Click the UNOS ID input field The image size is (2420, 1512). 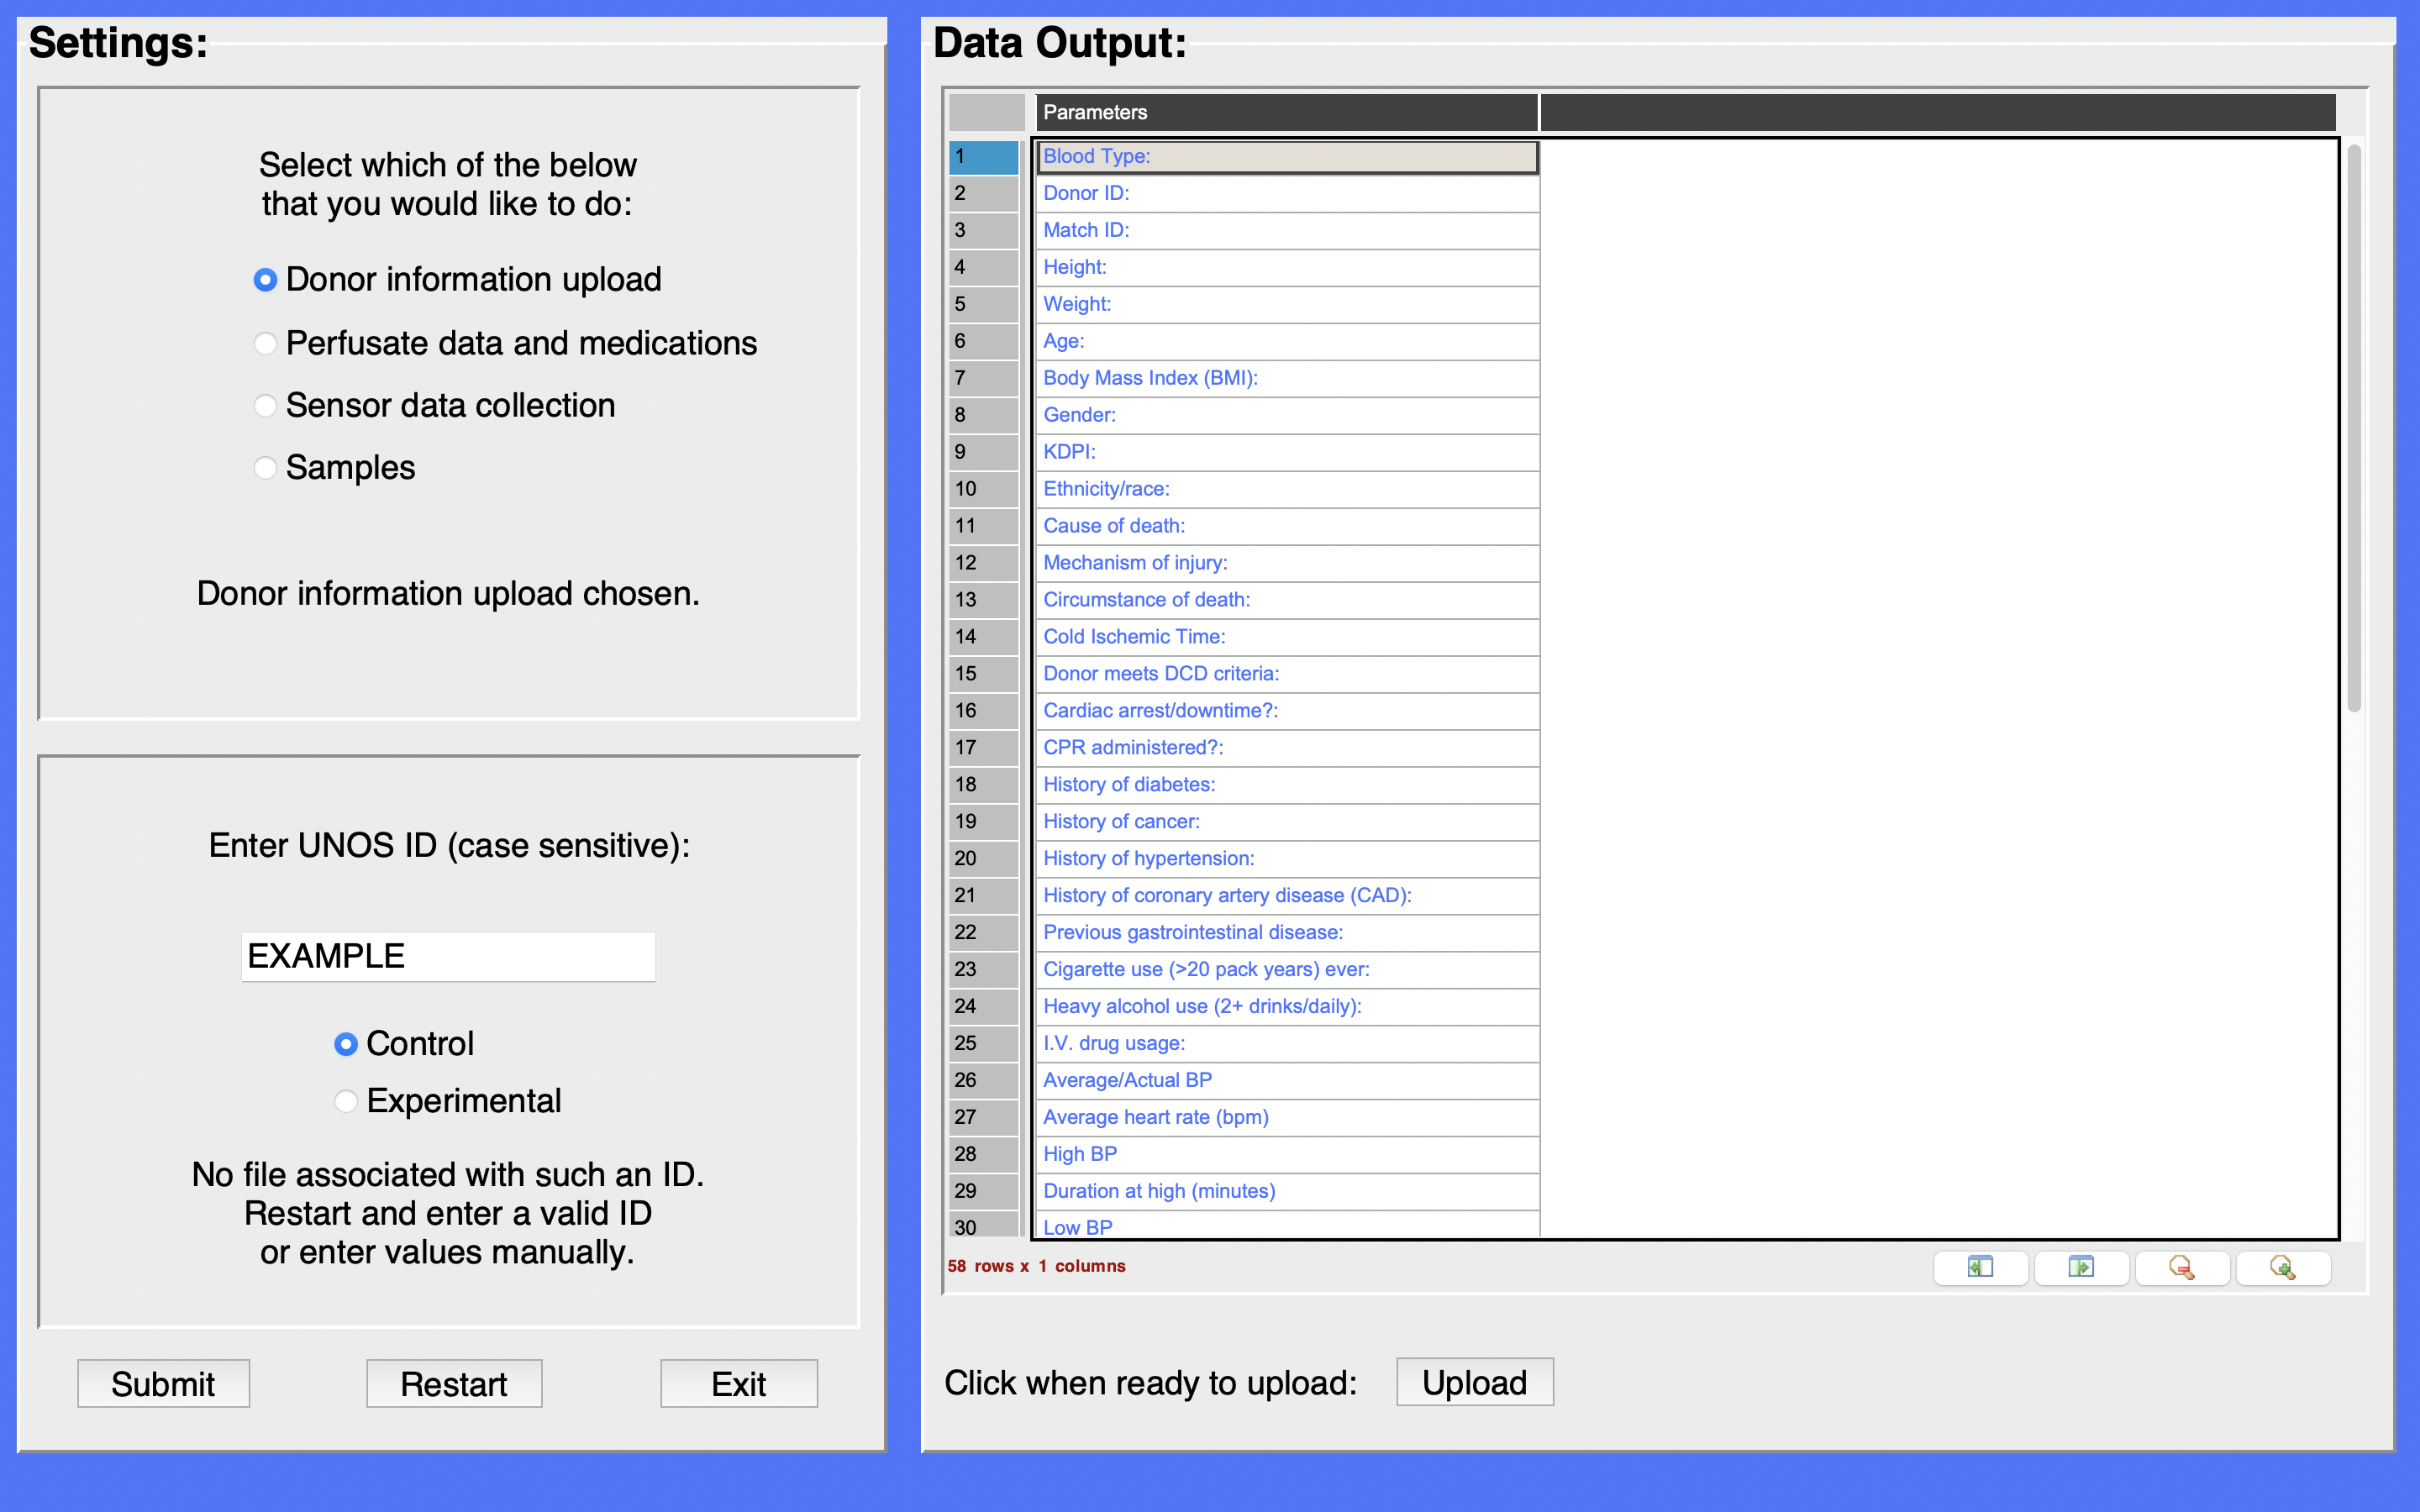[x=448, y=957]
